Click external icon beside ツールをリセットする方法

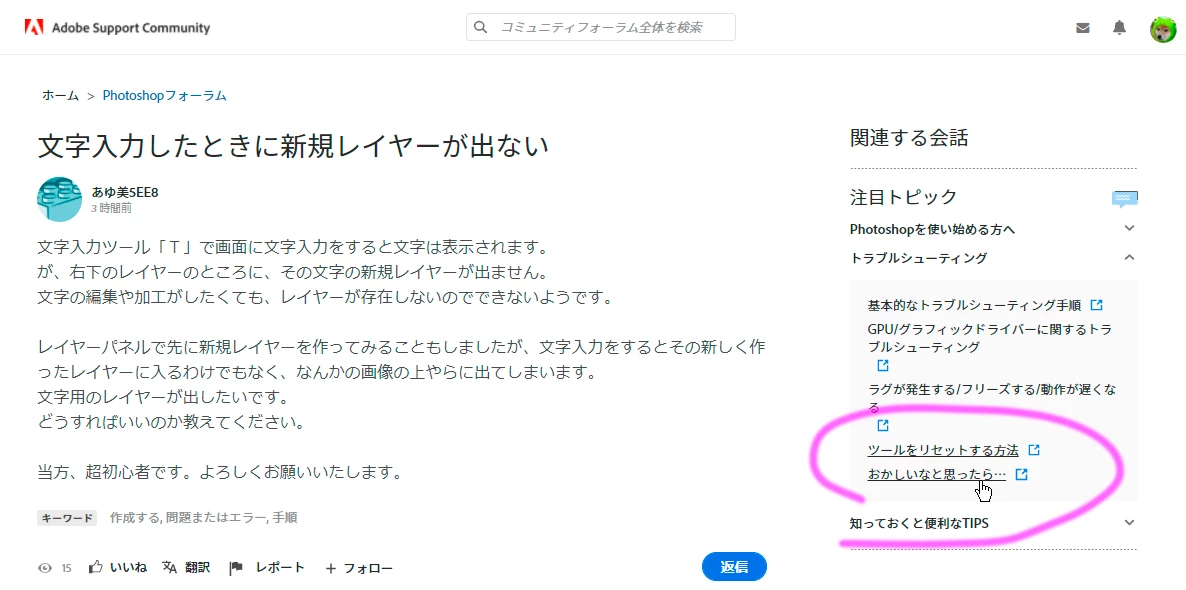1034,450
